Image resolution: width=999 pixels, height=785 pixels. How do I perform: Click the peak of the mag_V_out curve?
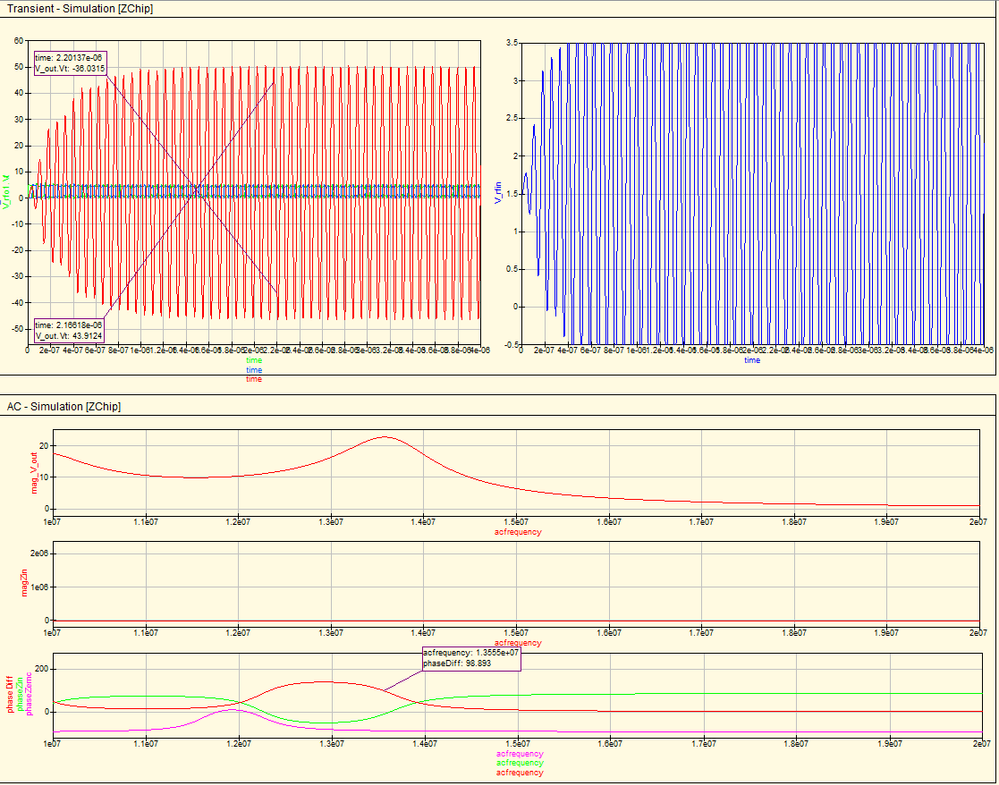(385, 436)
